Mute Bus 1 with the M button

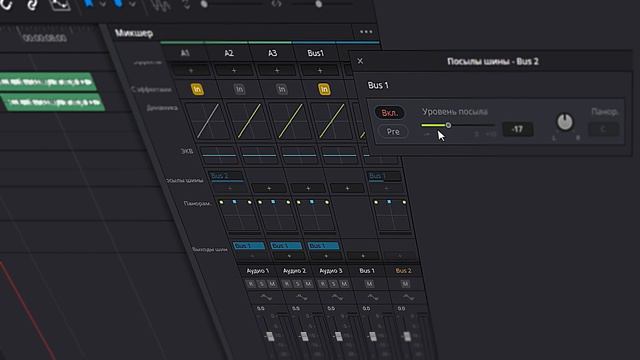(369, 284)
